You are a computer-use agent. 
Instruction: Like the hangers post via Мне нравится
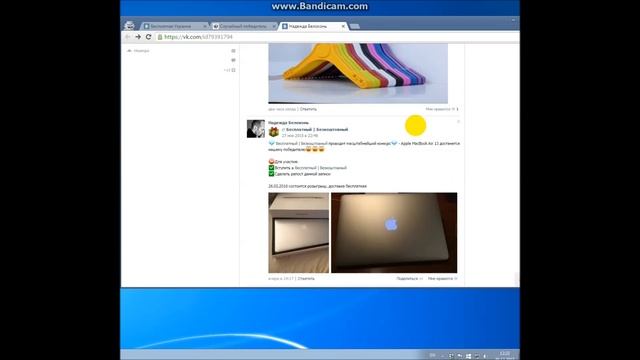click(442, 109)
